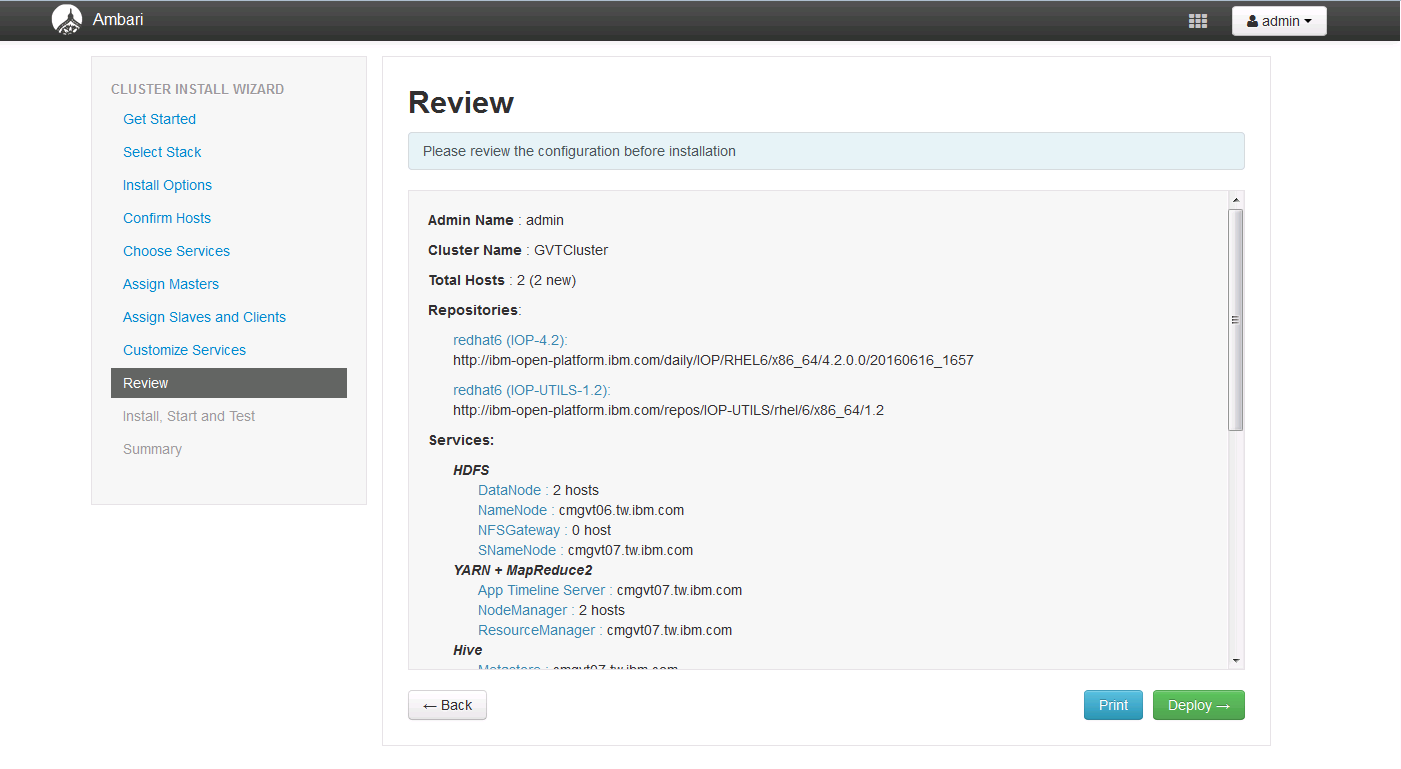The image size is (1401, 769).
Task: Open Choose Services step
Action: pyautogui.click(x=176, y=251)
